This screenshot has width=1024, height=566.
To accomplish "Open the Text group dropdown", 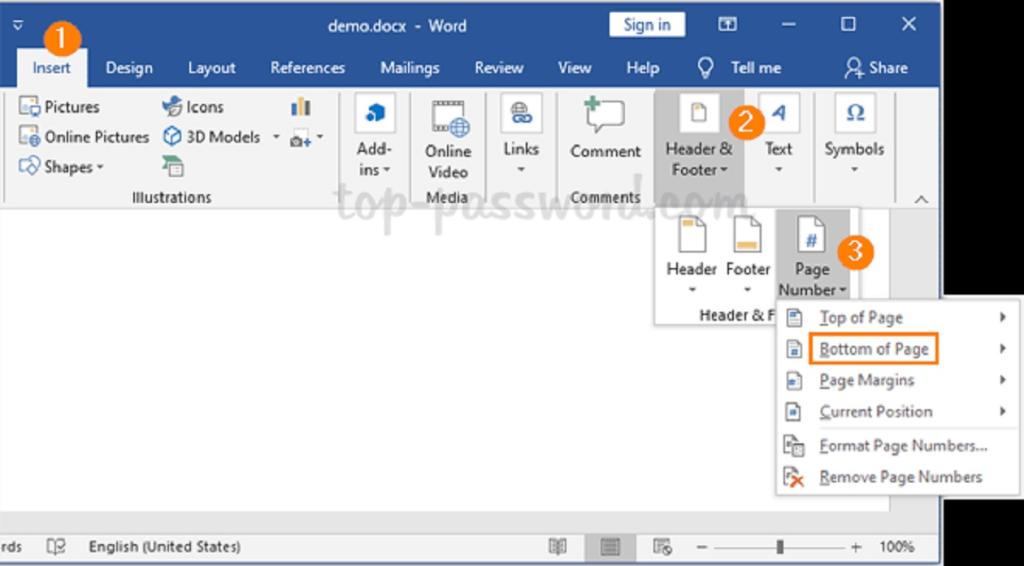I will [x=778, y=136].
